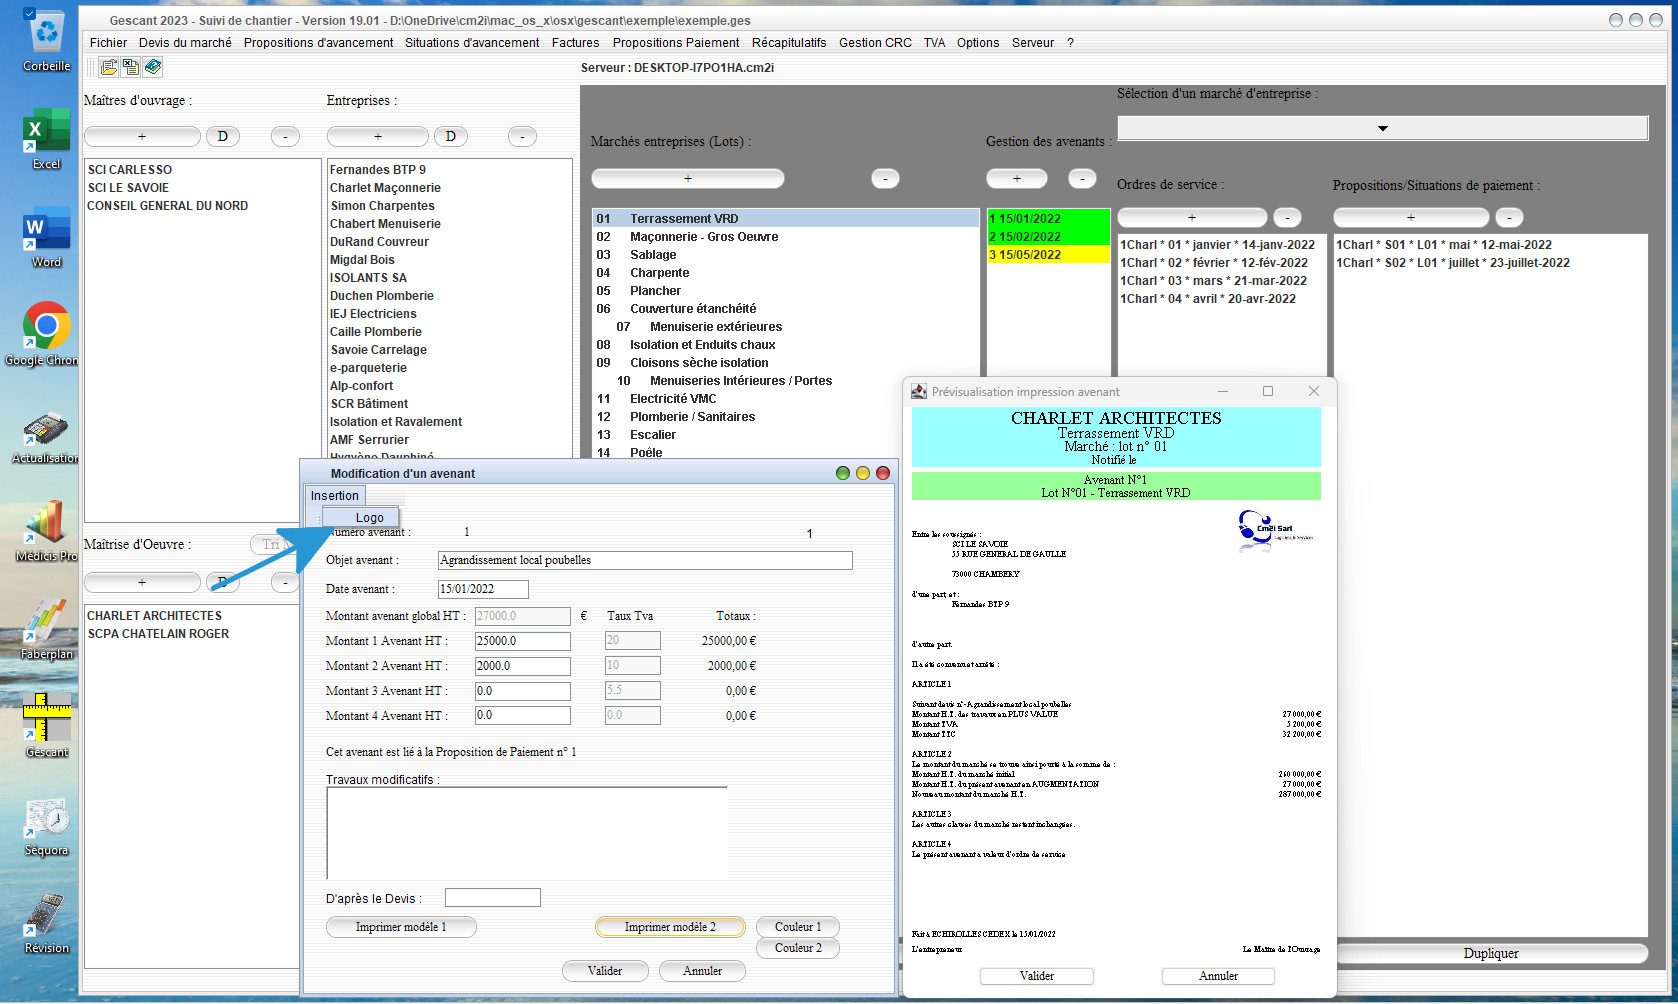Click the Date avenant field
The image size is (1678, 1004).
[483, 589]
